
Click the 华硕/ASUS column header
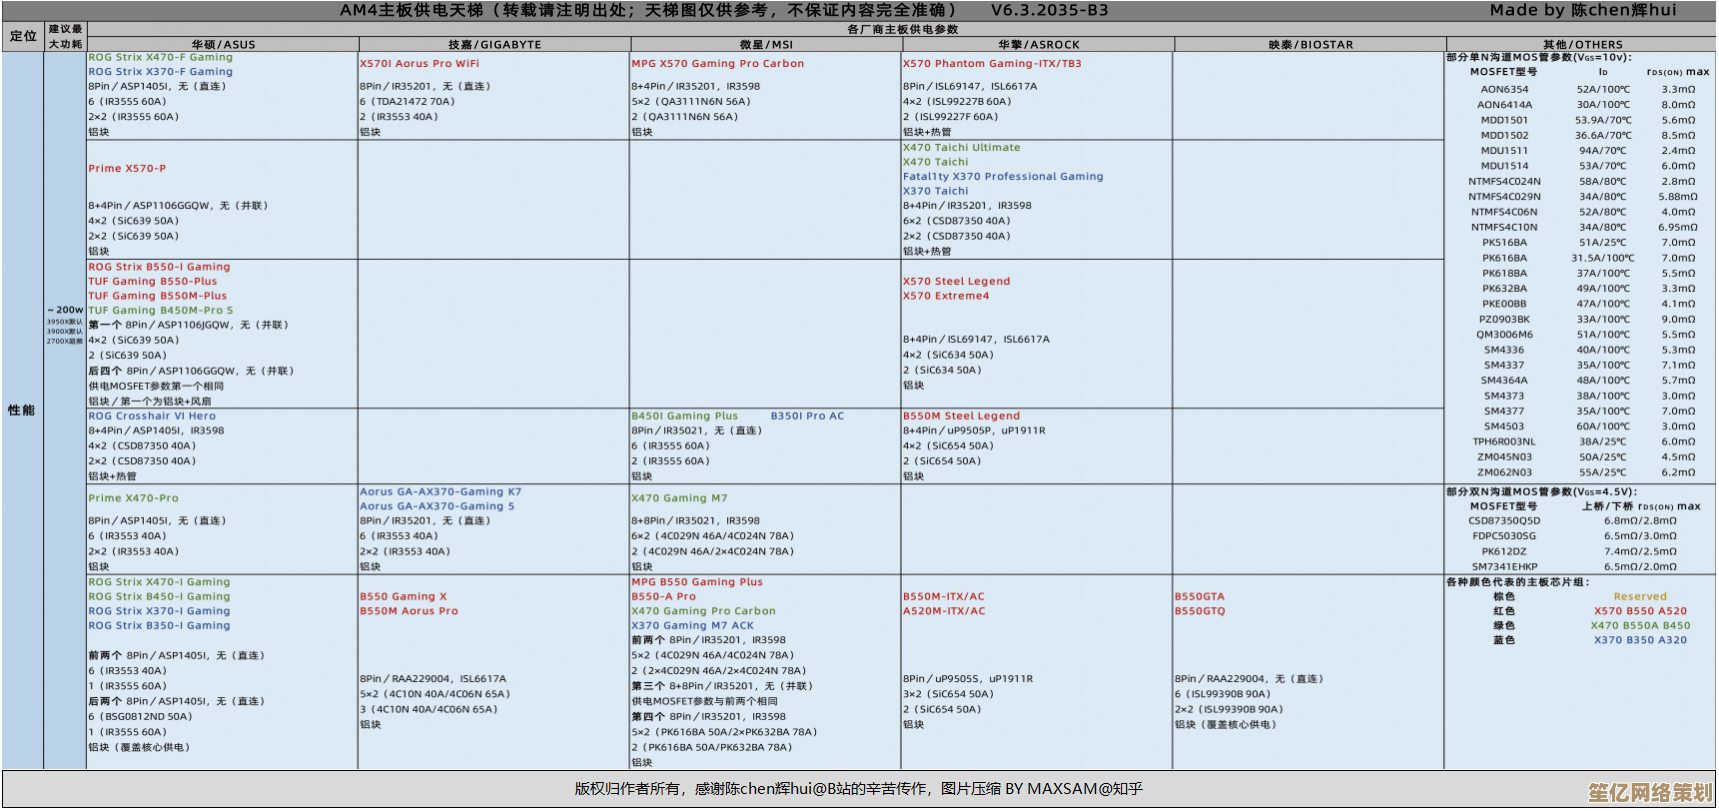[x=223, y=45]
